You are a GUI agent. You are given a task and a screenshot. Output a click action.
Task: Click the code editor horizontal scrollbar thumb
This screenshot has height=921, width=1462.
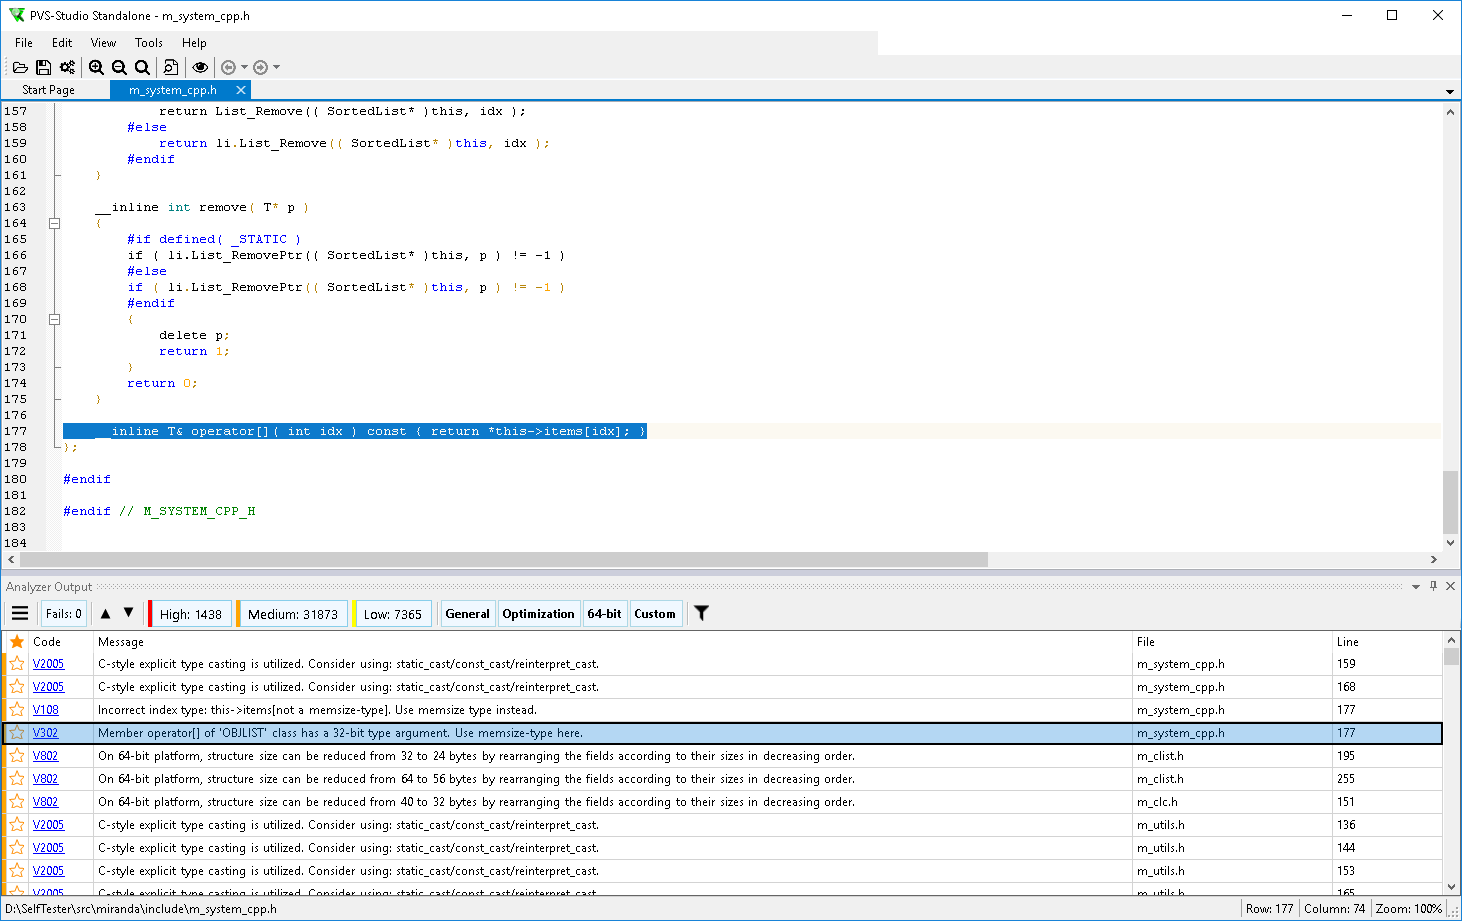tap(503, 559)
